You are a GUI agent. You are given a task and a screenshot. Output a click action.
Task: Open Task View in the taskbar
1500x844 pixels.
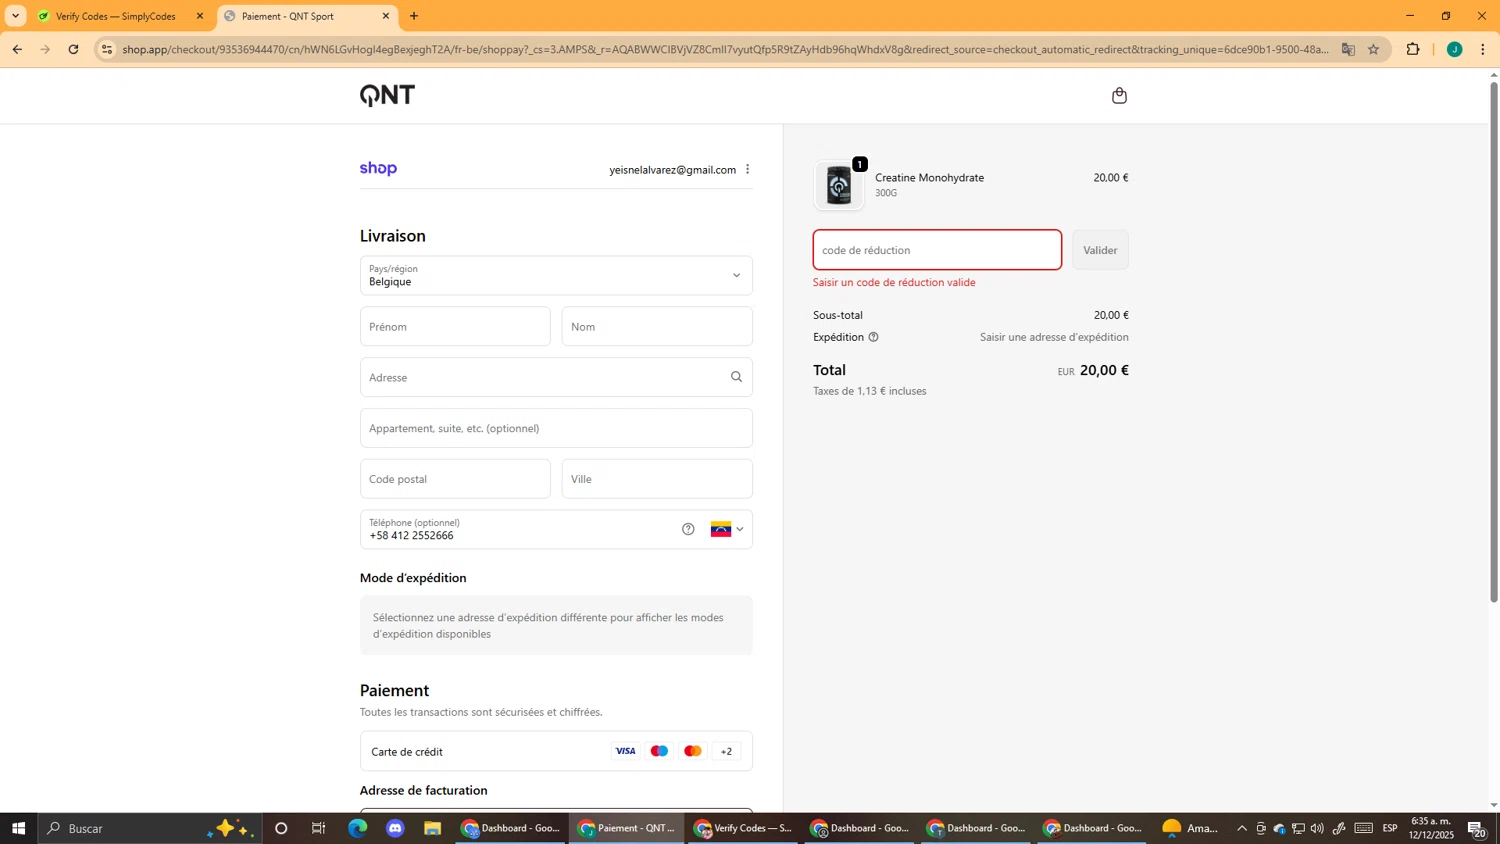click(x=319, y=828)
